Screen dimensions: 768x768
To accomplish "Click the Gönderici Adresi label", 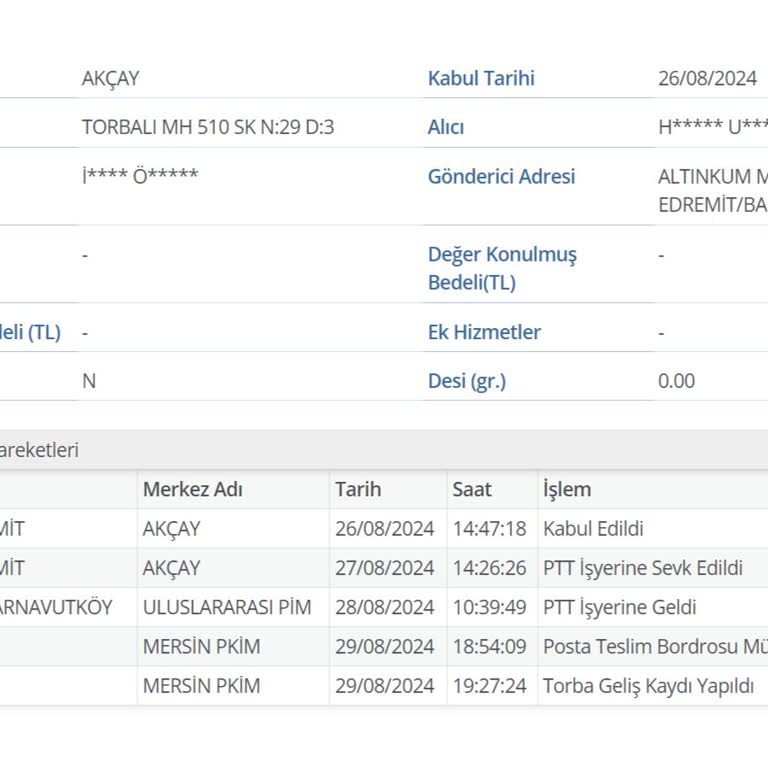I will pyautogui.click(x=501, y=177).
